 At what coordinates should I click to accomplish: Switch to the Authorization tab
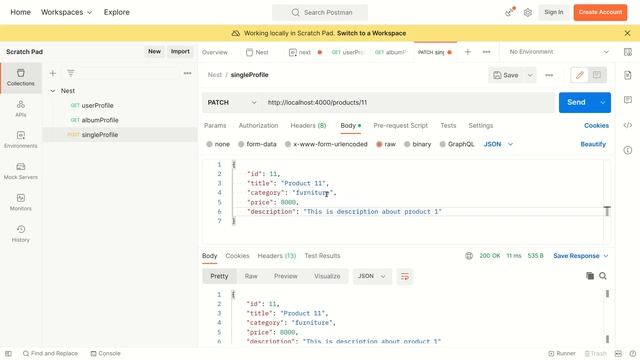point(258,125)
